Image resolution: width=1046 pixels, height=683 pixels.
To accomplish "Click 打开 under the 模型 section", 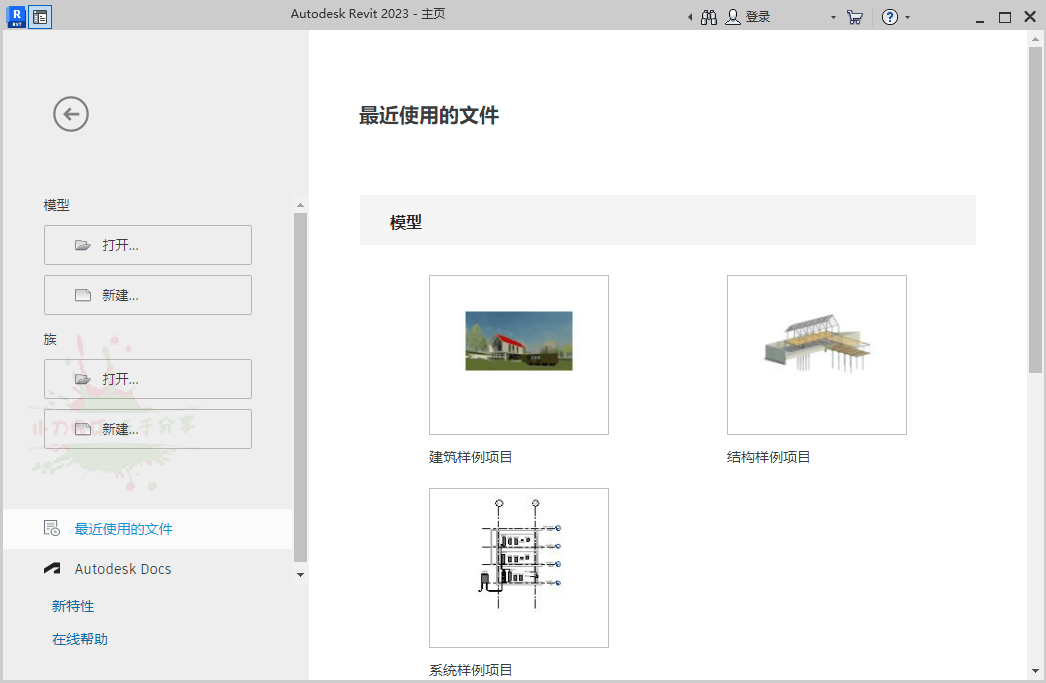I will (147, 245).
